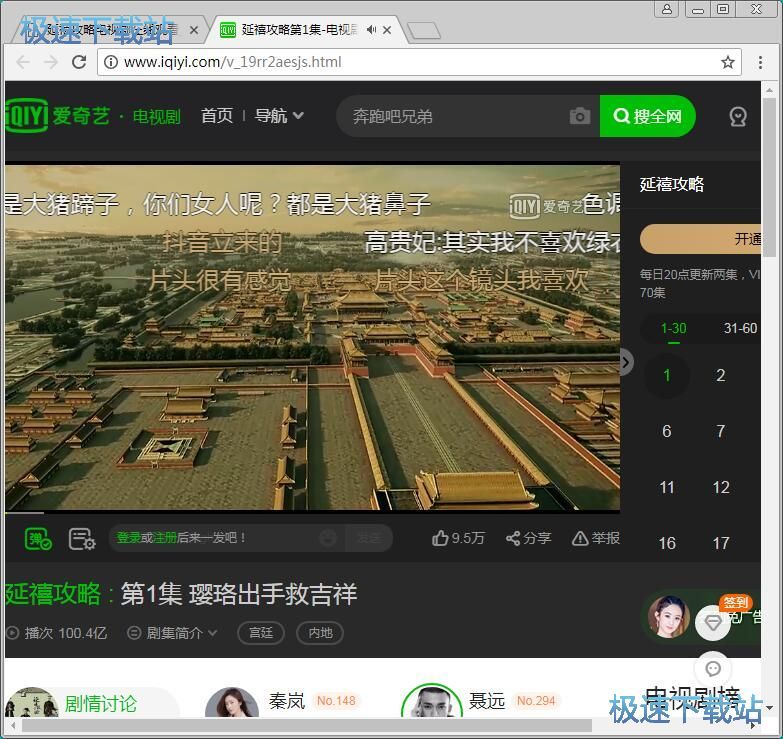Open the 宫廷 tag link

[x=261, y=633]
